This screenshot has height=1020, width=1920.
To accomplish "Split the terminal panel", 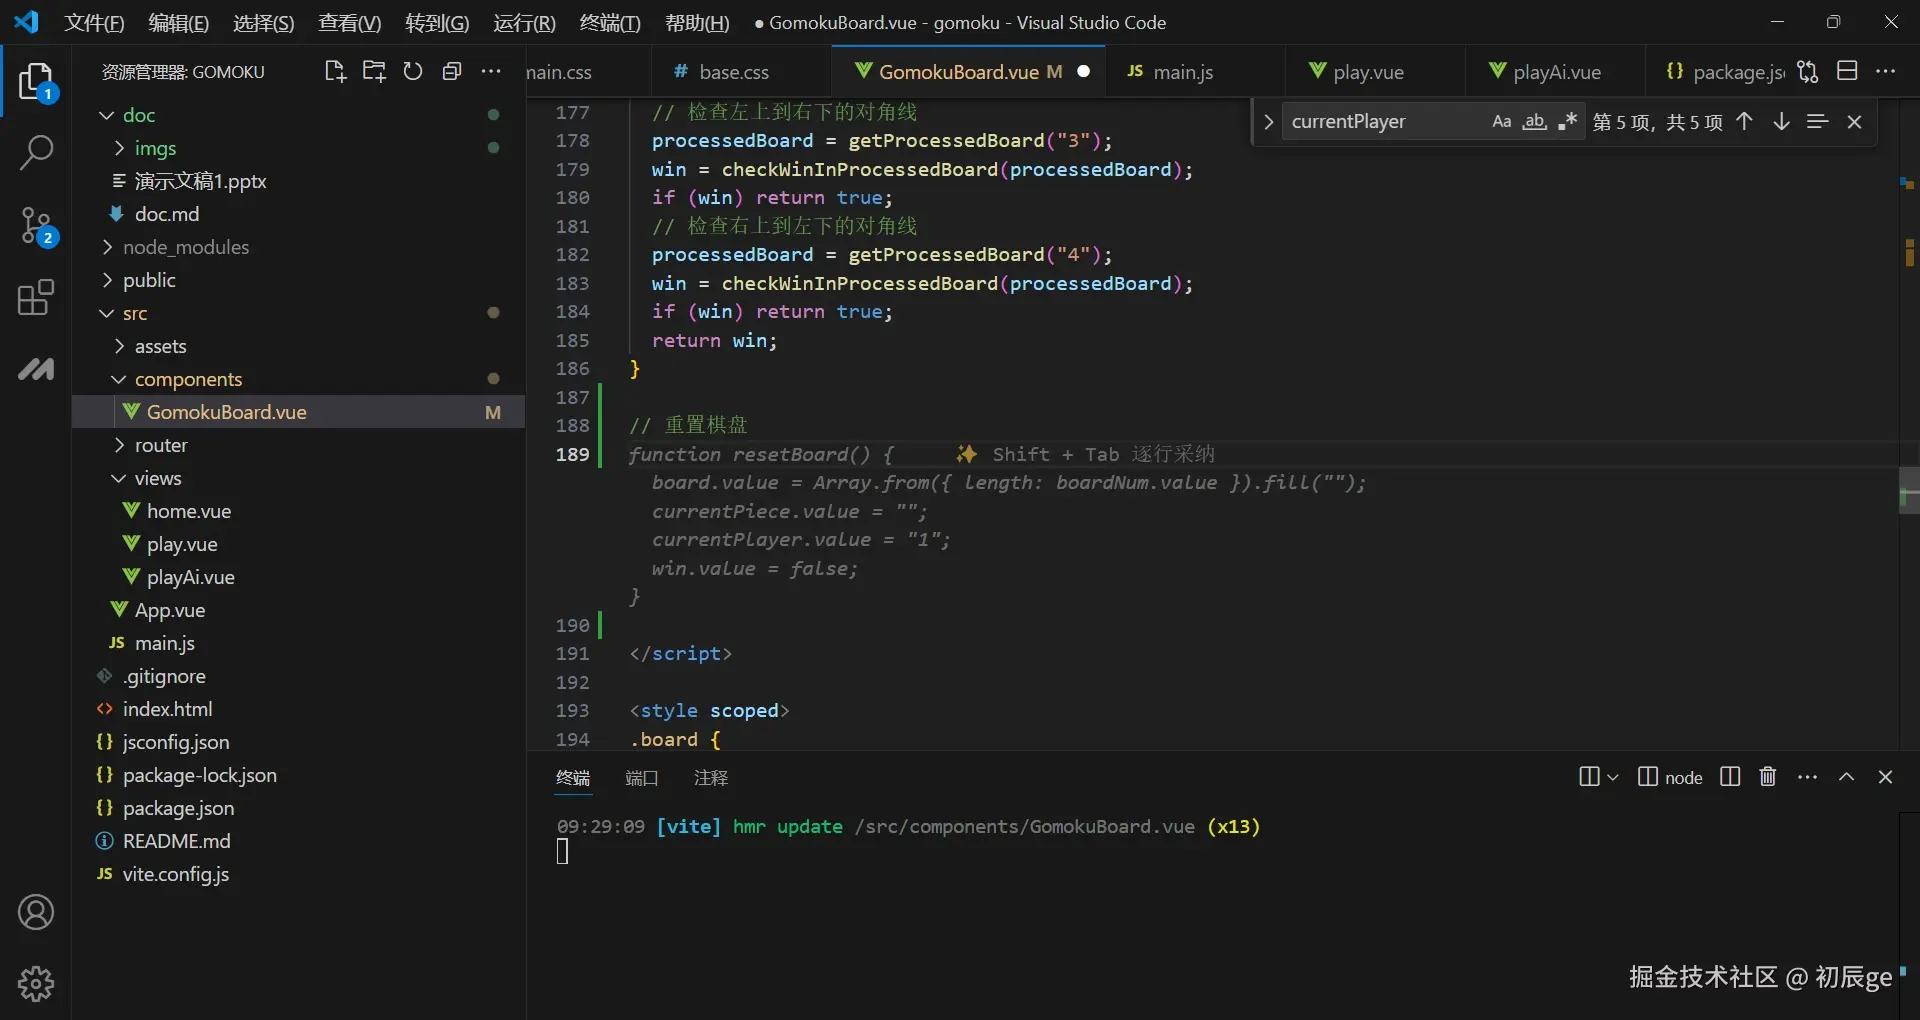I will tap(1730, 777).
